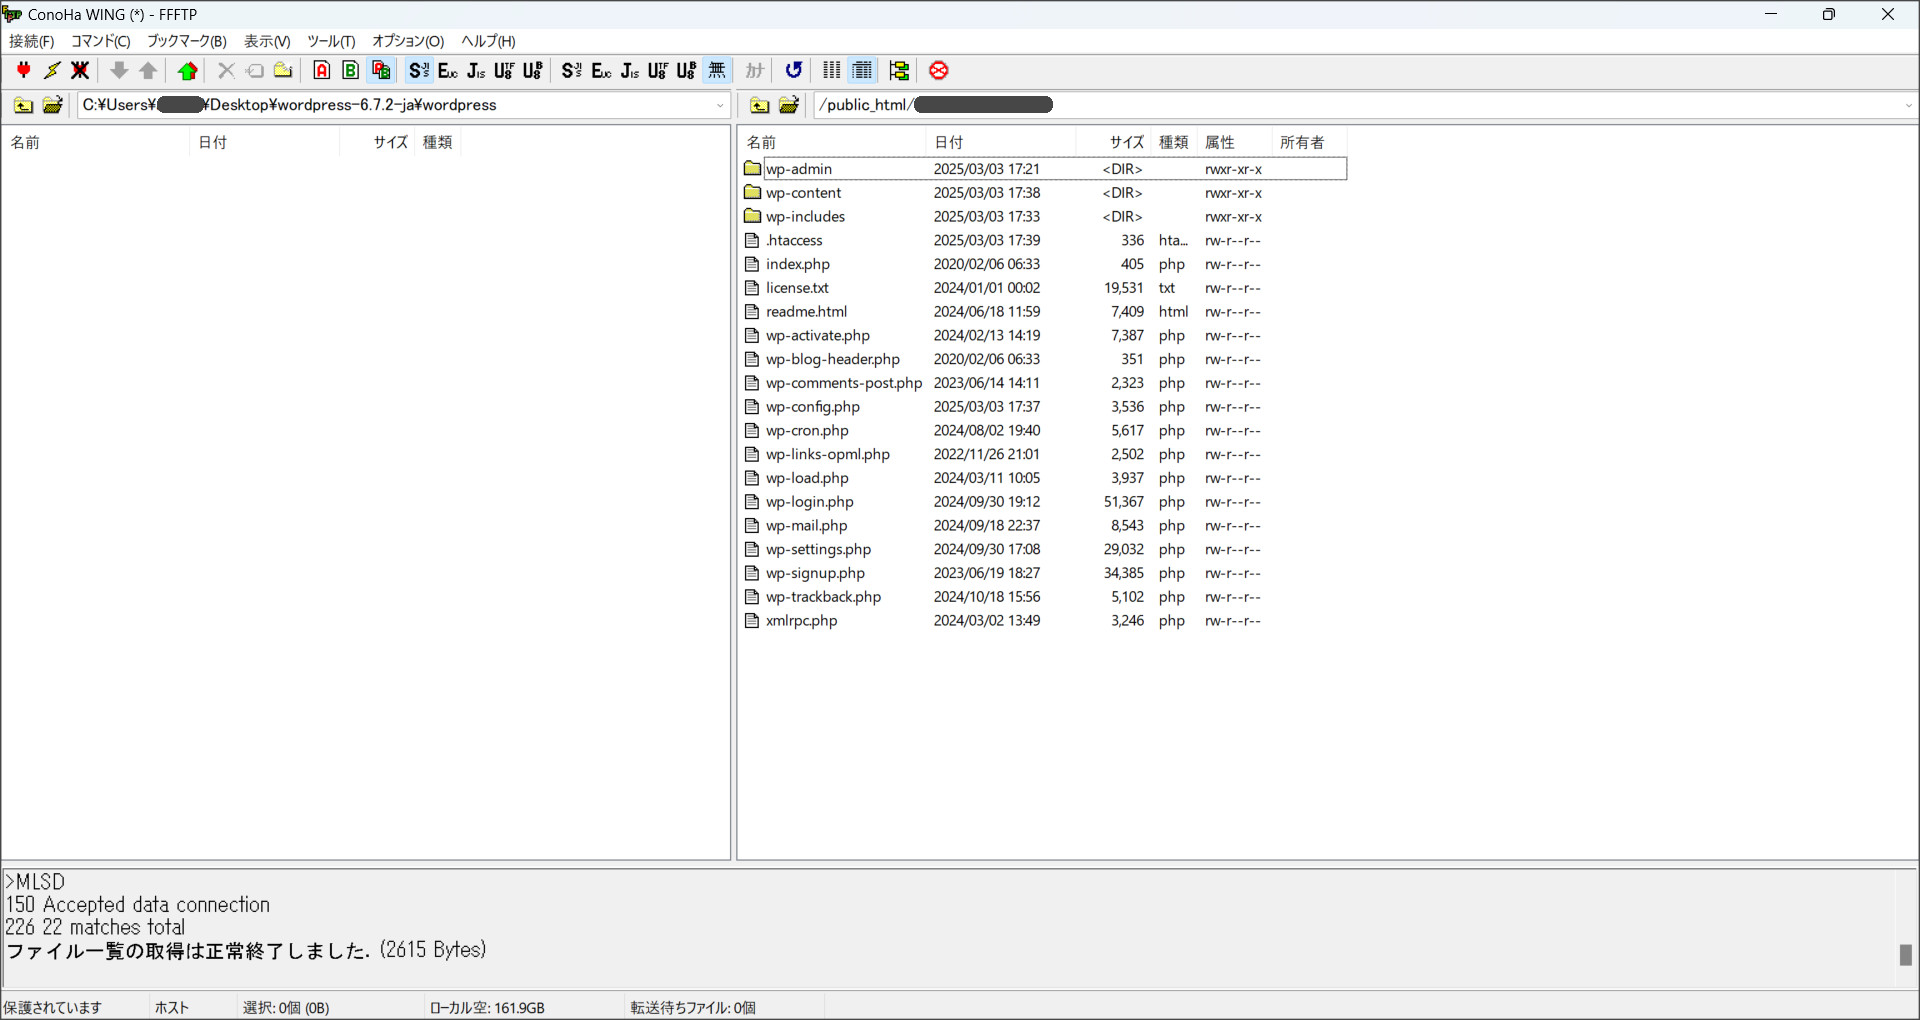Image resolution: width=1920 pixels, height=1020 pixels.
Task: Set host kanji code to Shift_JIS
Action: [419, 70]
